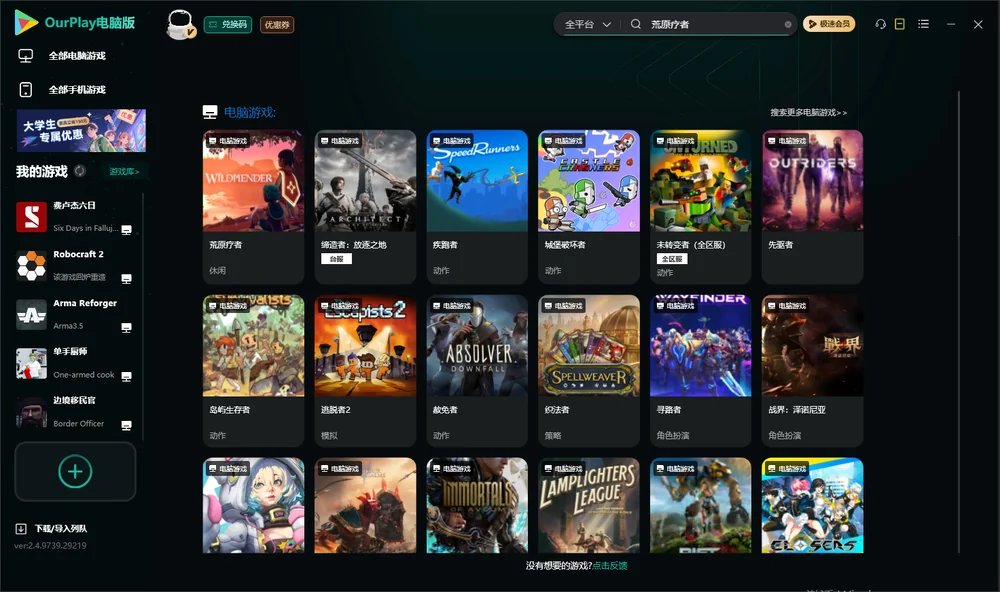The width and height of the screenshot is (1000, 592).
Task: Open the Closers game card
Action: pos(812,505)
